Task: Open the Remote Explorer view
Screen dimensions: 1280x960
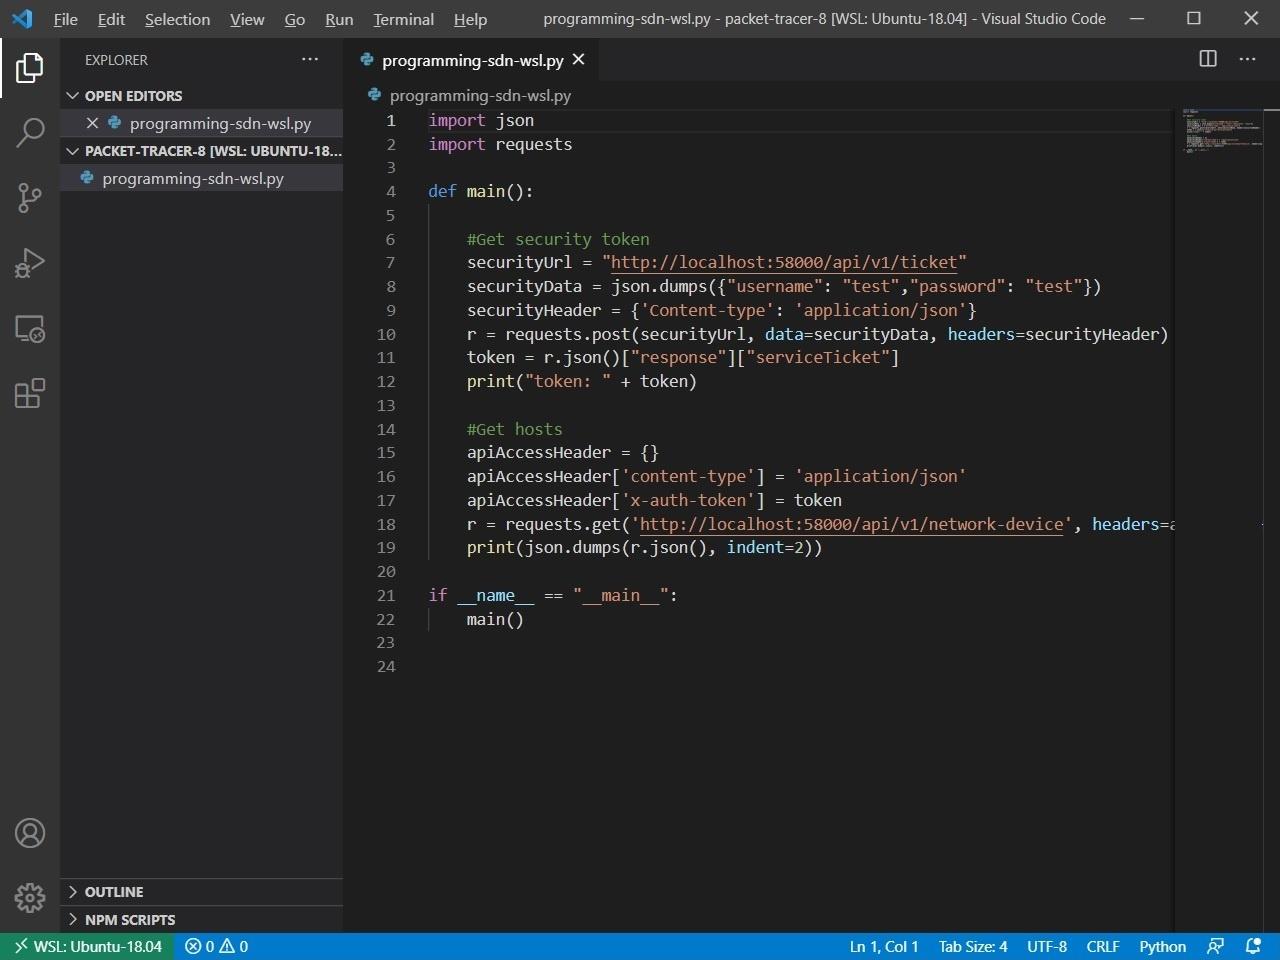Action: coord(30,329)
